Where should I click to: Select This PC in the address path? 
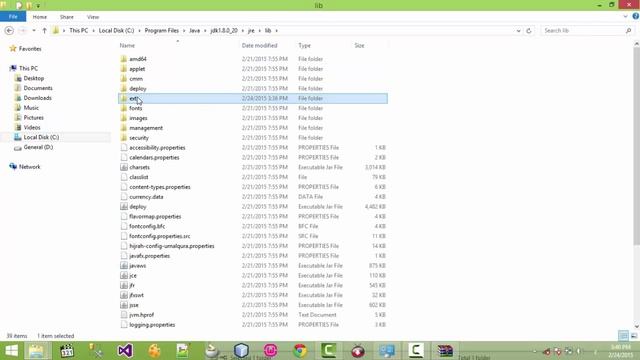click(78, 31)
